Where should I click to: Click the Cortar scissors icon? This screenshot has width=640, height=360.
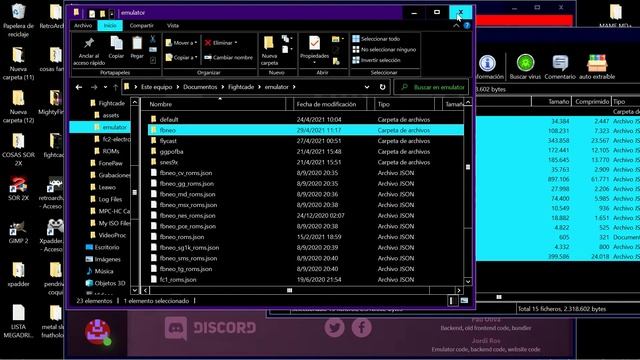point(153,39)
